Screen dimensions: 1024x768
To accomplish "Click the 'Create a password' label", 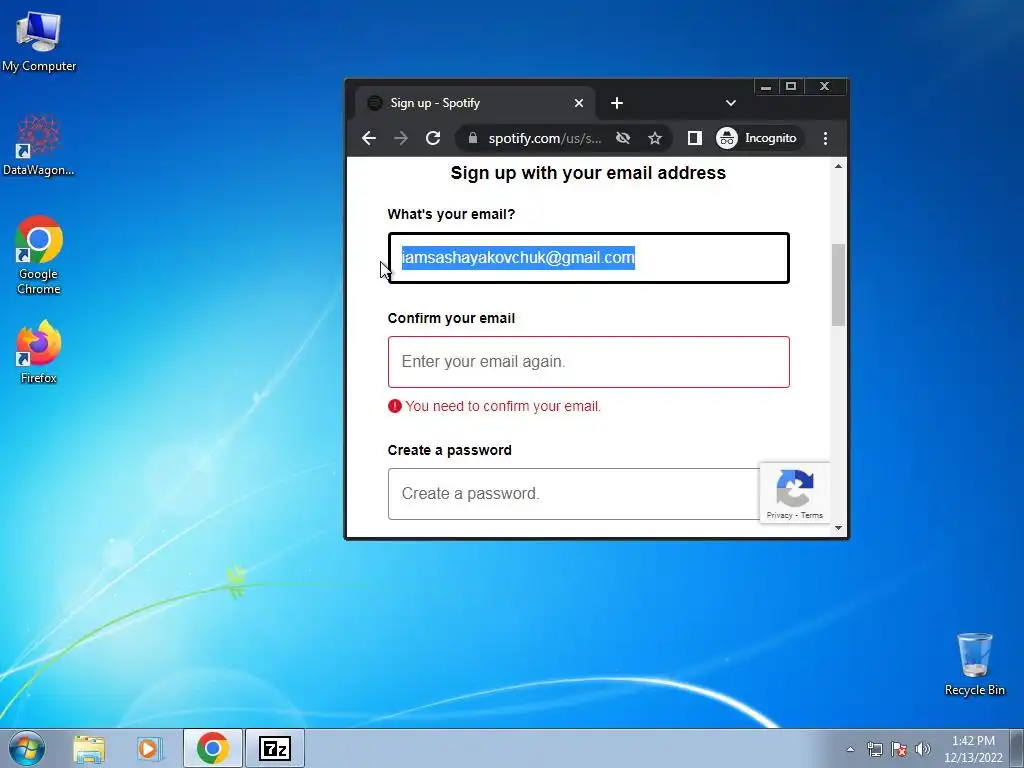I will point(449,451).
